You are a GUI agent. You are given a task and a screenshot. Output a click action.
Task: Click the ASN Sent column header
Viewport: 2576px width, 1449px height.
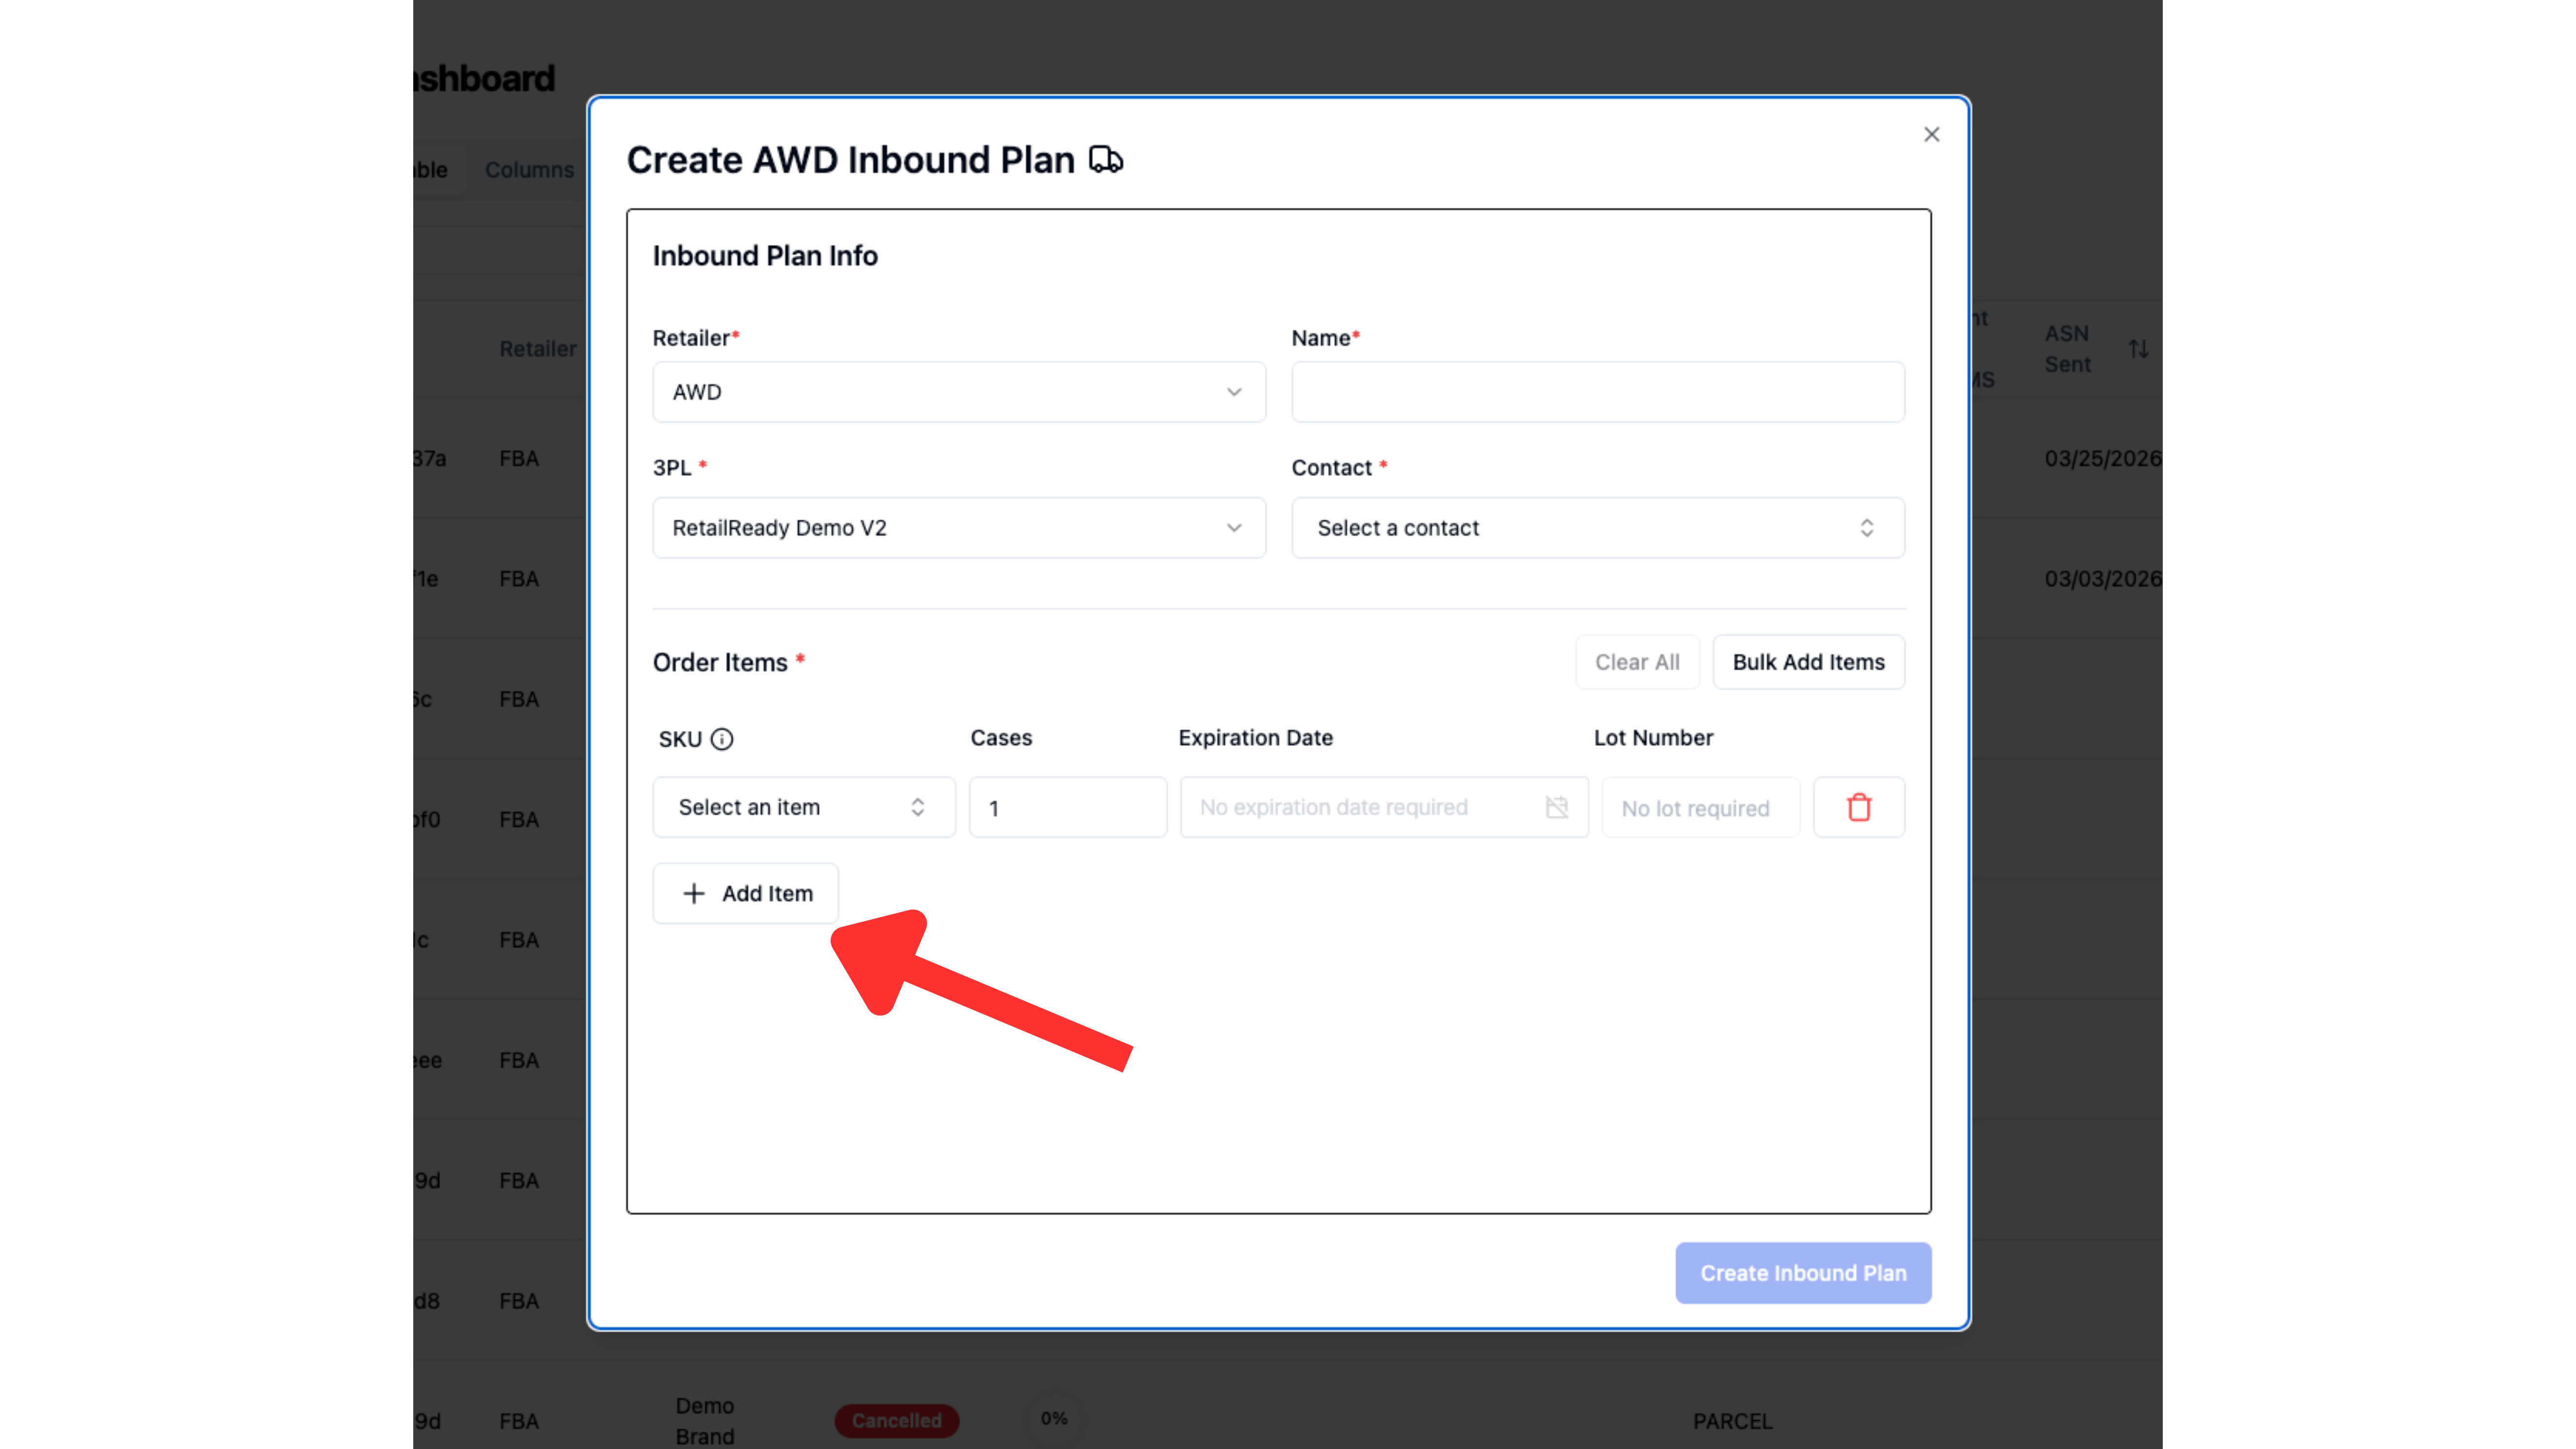point(2067,349)
